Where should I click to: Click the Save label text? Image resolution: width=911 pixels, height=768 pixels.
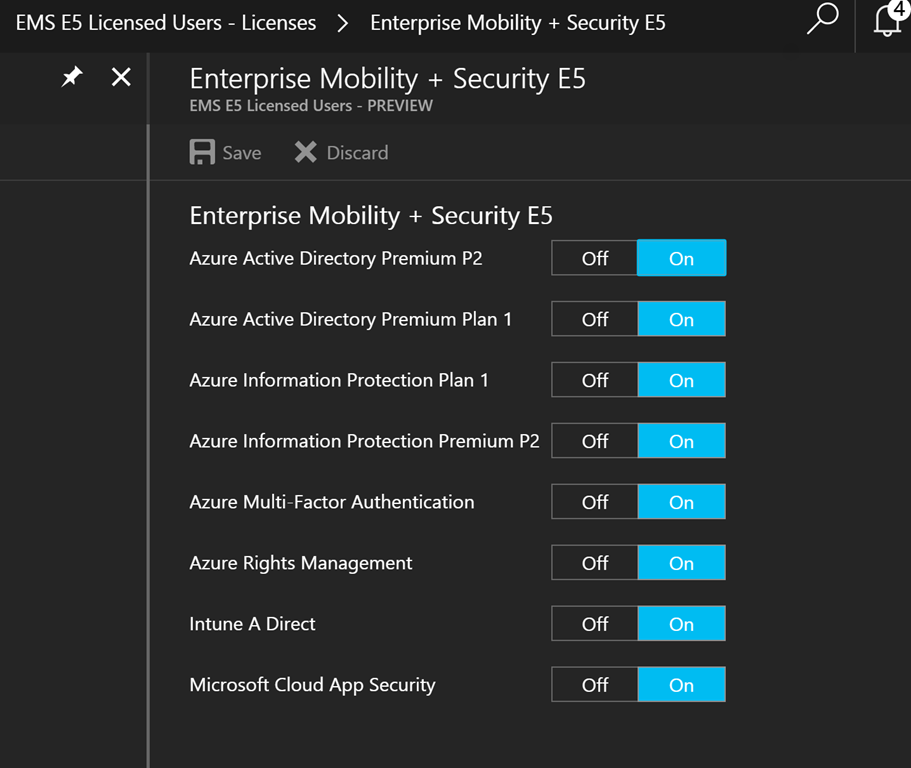[242, 153]
